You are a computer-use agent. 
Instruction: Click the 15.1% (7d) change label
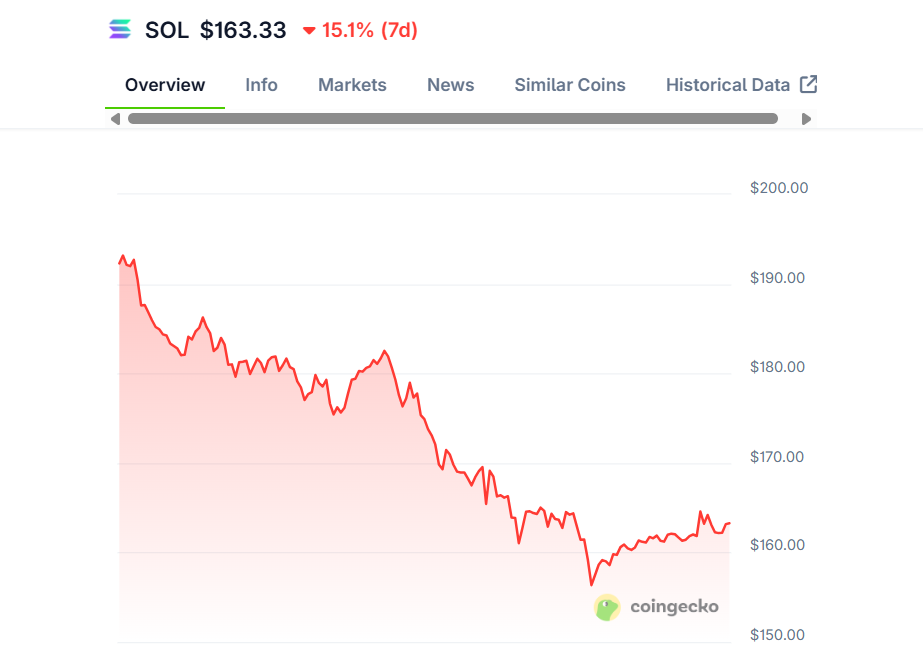369,30
